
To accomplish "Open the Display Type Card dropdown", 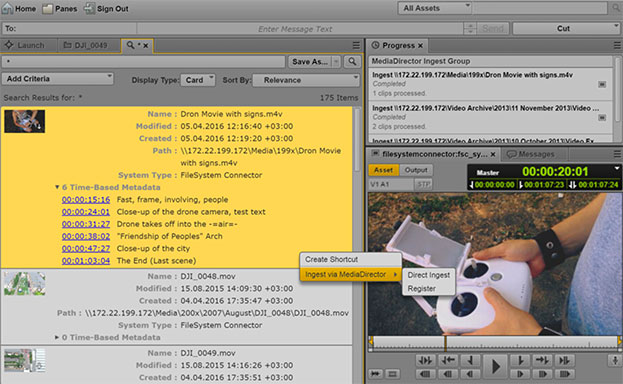I will 198,80.
